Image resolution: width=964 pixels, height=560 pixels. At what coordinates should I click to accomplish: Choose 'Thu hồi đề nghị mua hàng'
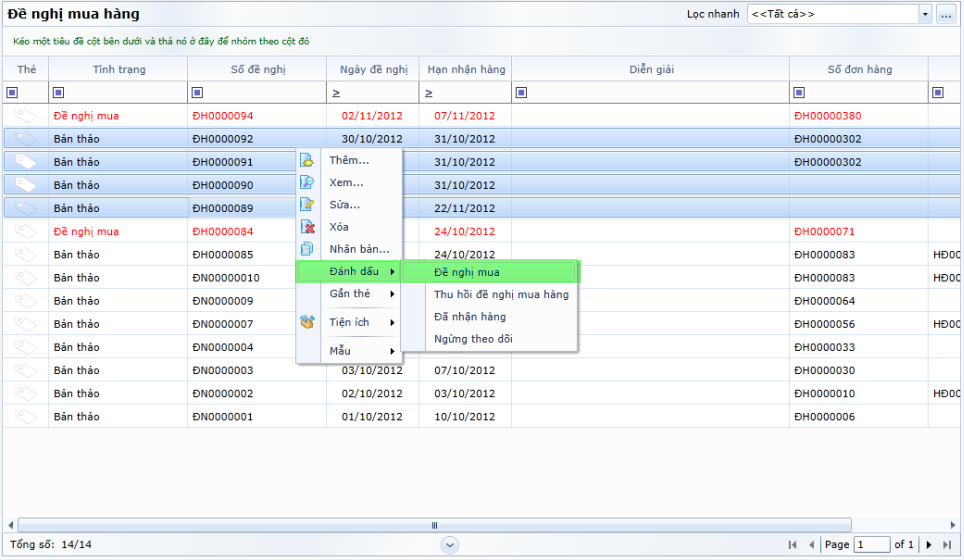(501, 294)
